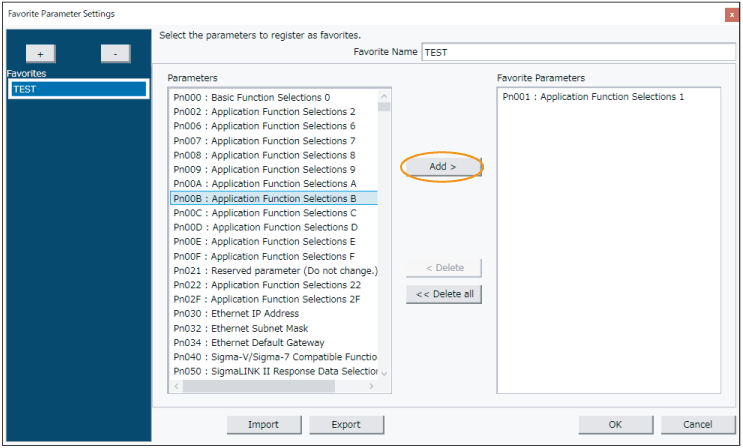Choose Pn030 Ethernet IP Address parameter
Viewport: 743px width, 448px height.
[236, 314]
